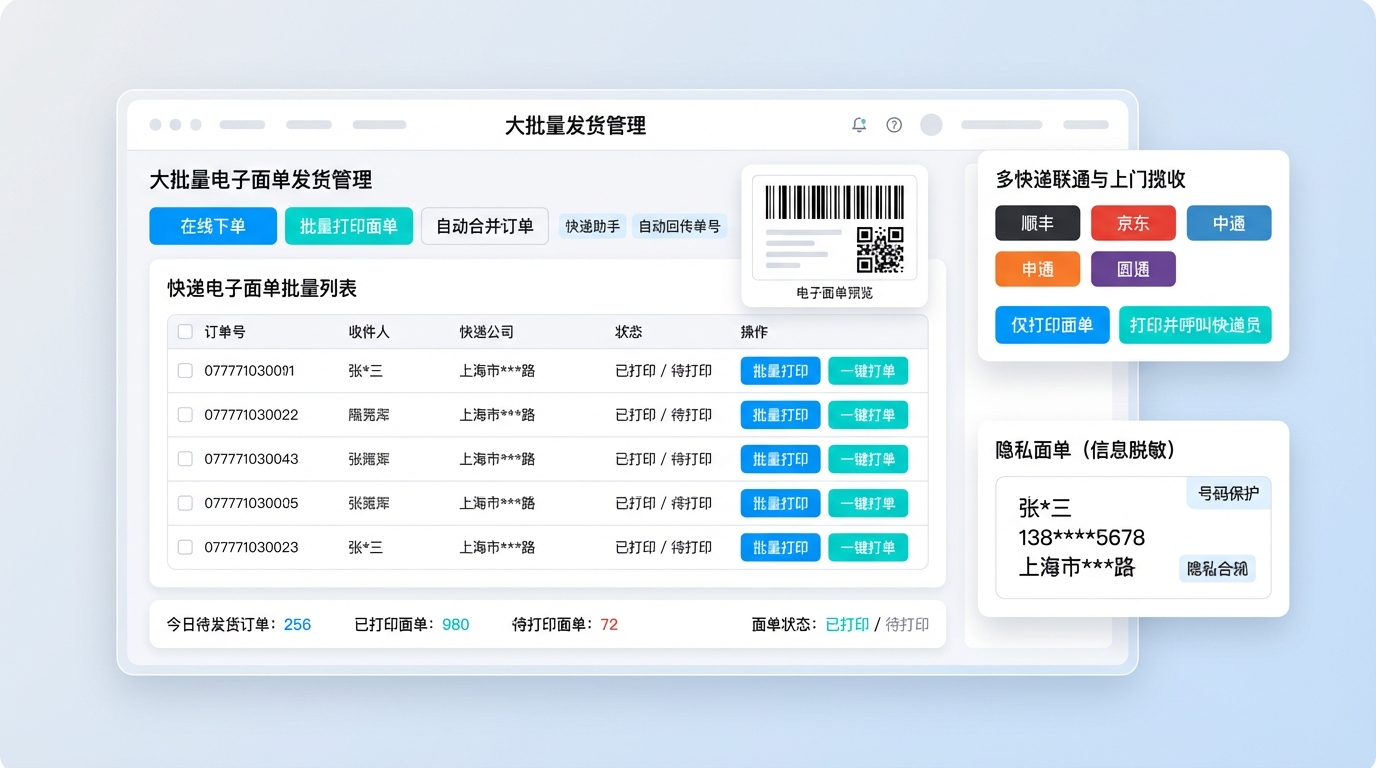This screenshot has width=1376, height=768.
Task: Click 打印并呼叫快递员 button
Action: pyautogui.click(x=1195, y=325)
